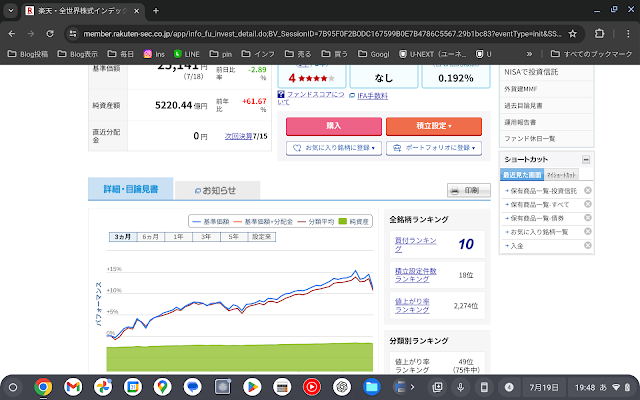
Task: Open Google Maps from the shelf
Action: coord(162,387)
